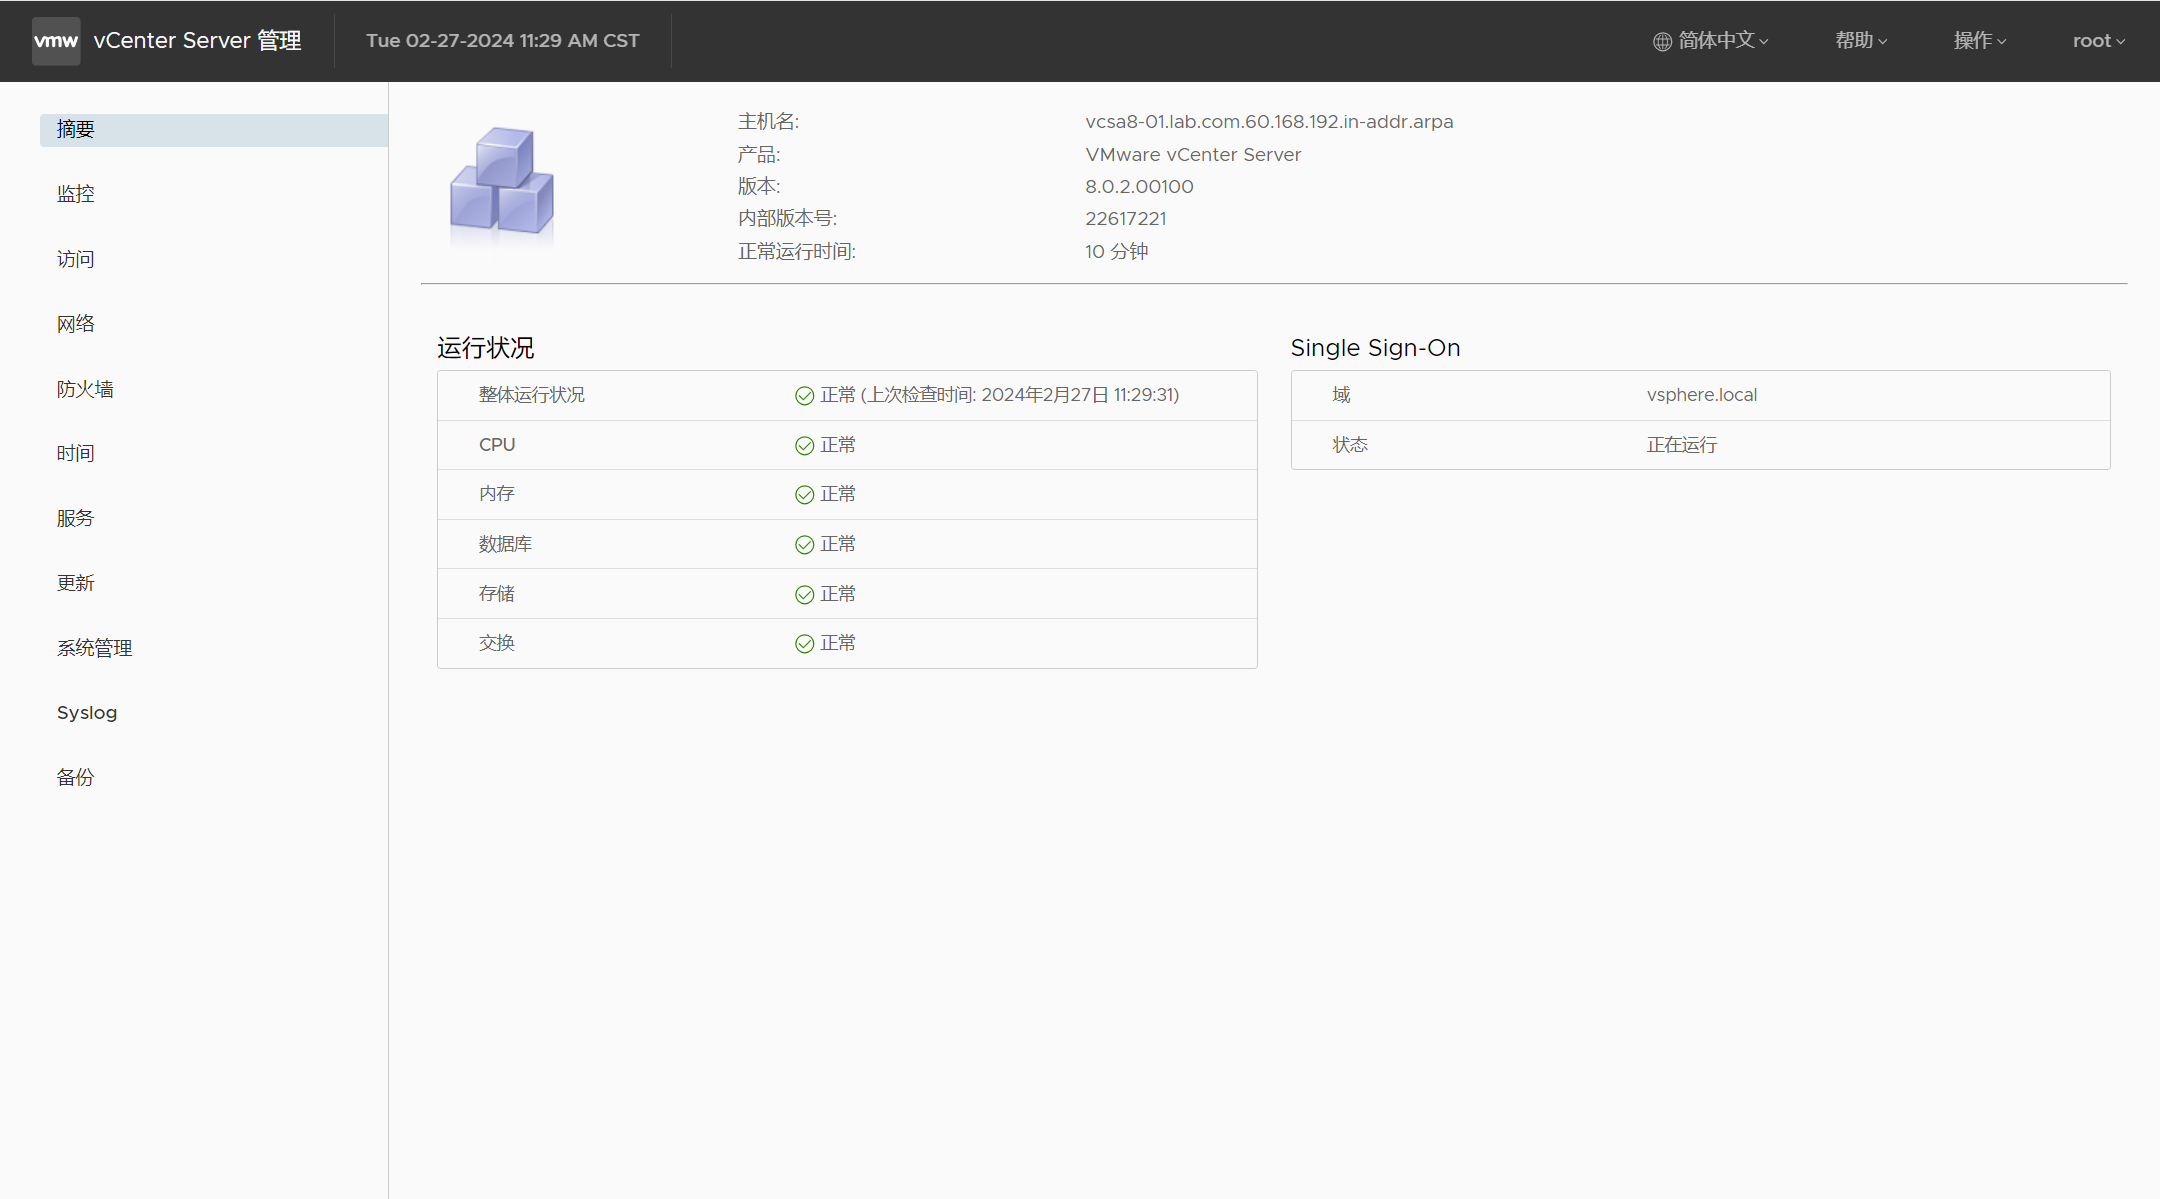The width and height of the screenshot is (2160, 1199).
Task: Open the 帮助 dropdown menu
Action: (x=1861, y=41)
